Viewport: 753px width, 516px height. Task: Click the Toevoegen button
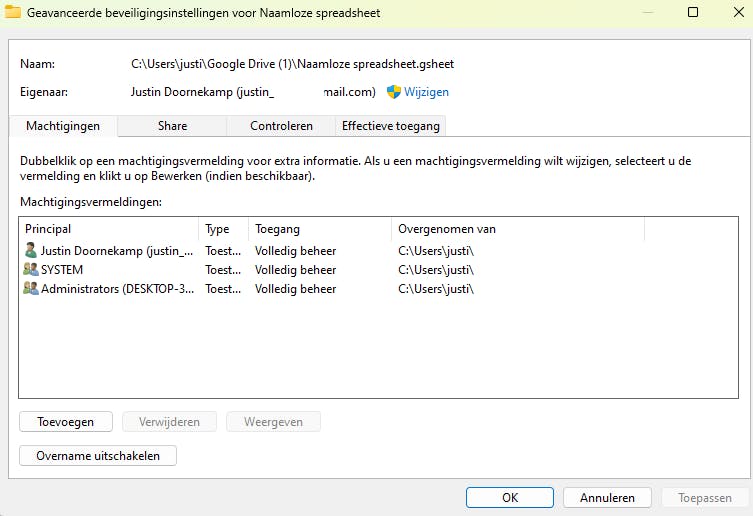66,422
